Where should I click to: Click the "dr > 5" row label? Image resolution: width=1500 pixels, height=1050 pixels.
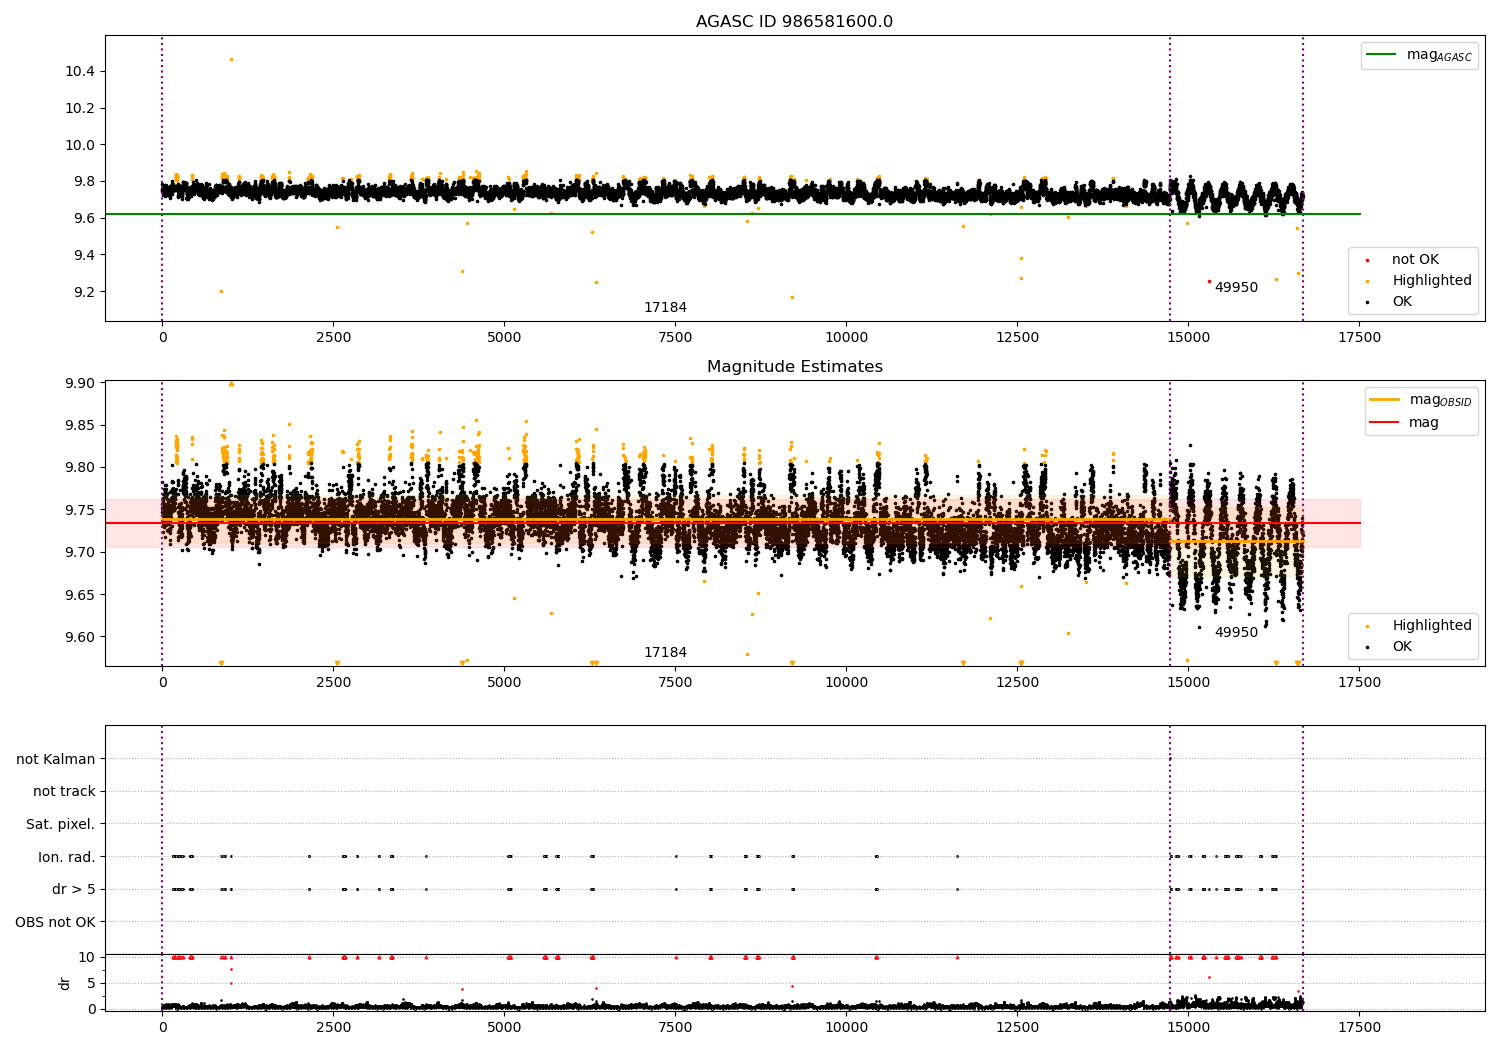(74, 890)
